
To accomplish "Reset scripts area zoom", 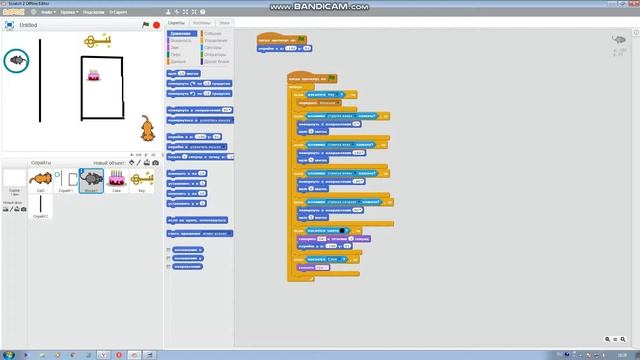I will click(x=615, y=339).
